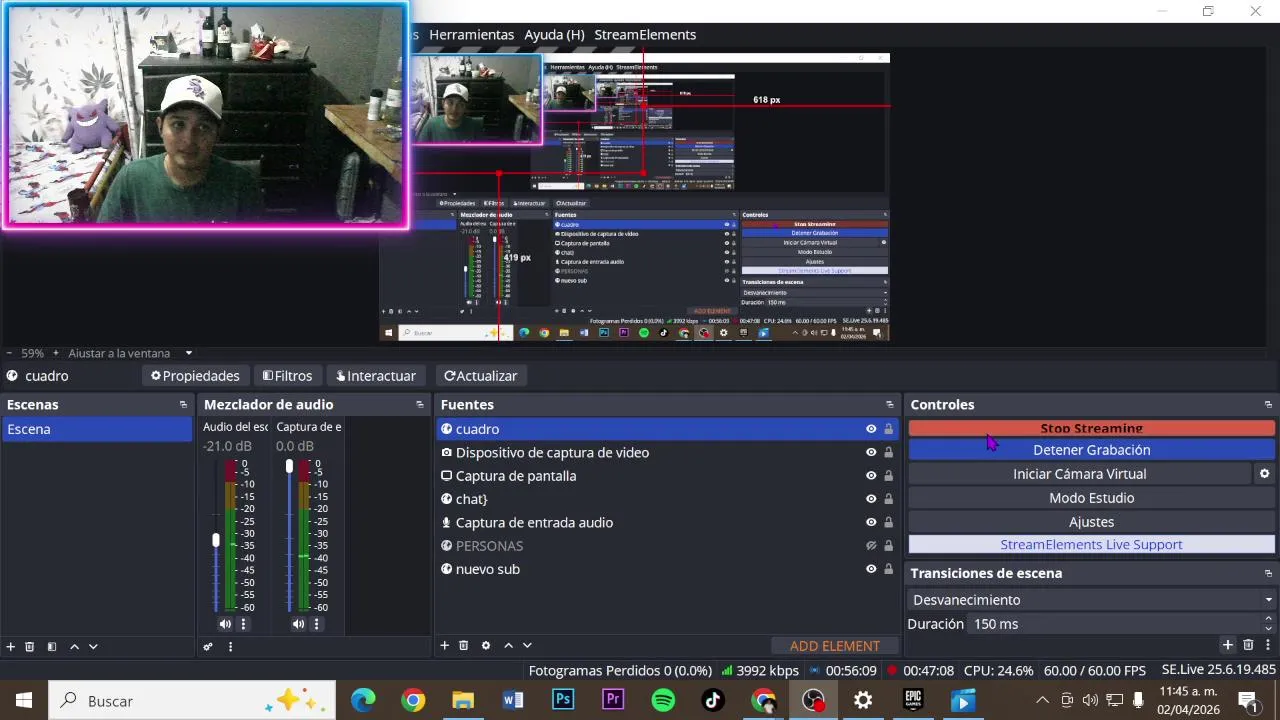Open Epic Games launcher from taskbar

913,700
